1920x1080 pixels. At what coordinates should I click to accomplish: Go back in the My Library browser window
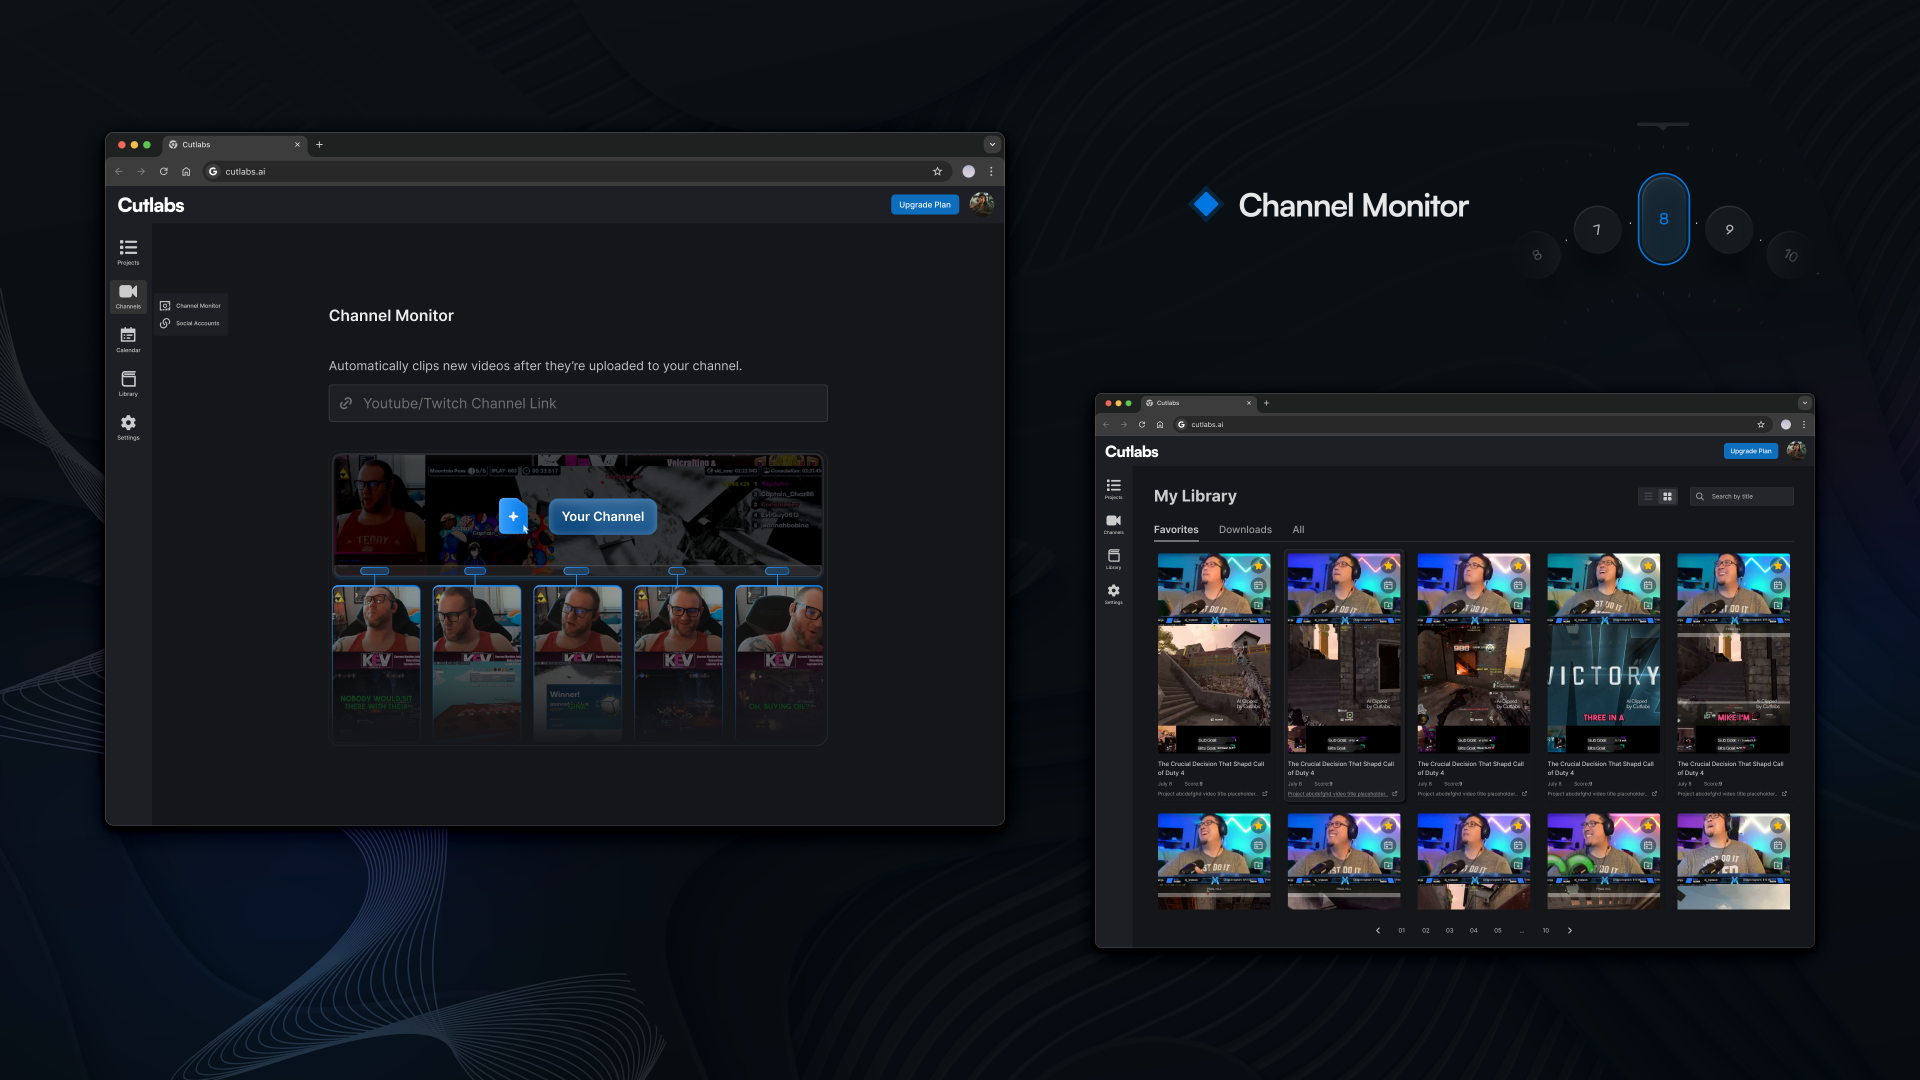1106,425
